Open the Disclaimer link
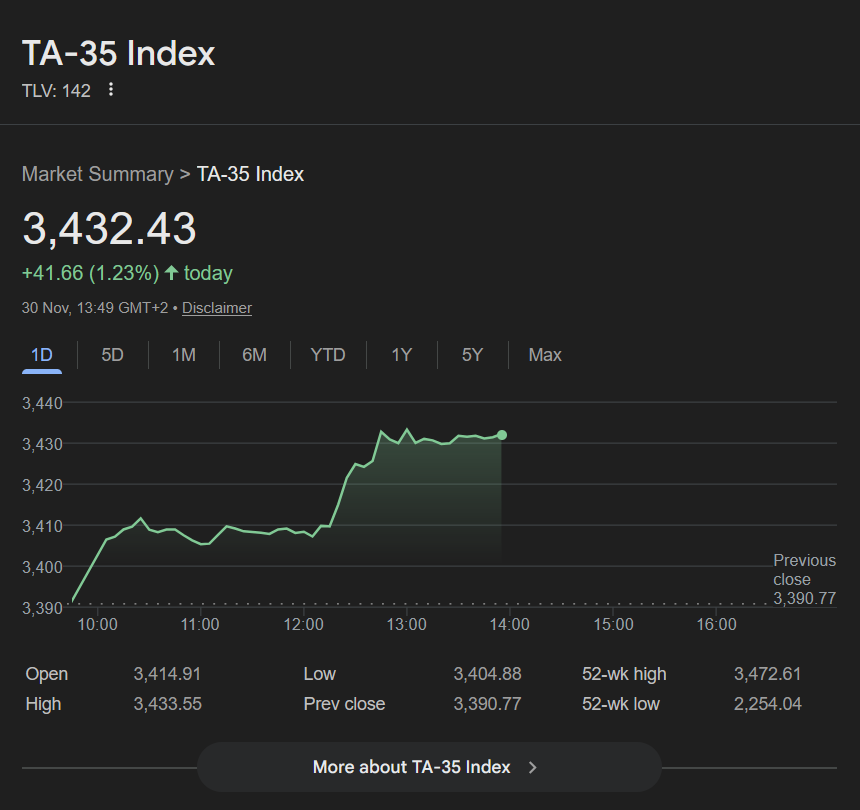This screenshot has height=810, width=860. point(217,308)
